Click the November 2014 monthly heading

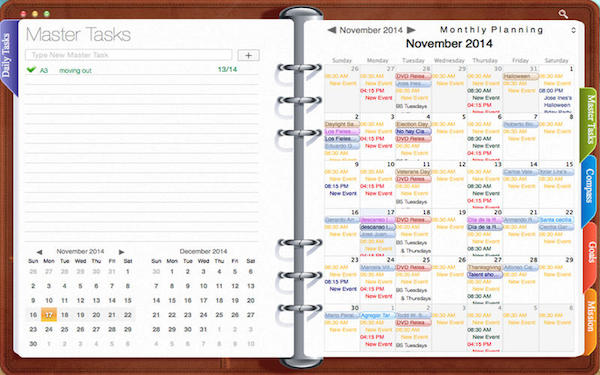point(449,44)
